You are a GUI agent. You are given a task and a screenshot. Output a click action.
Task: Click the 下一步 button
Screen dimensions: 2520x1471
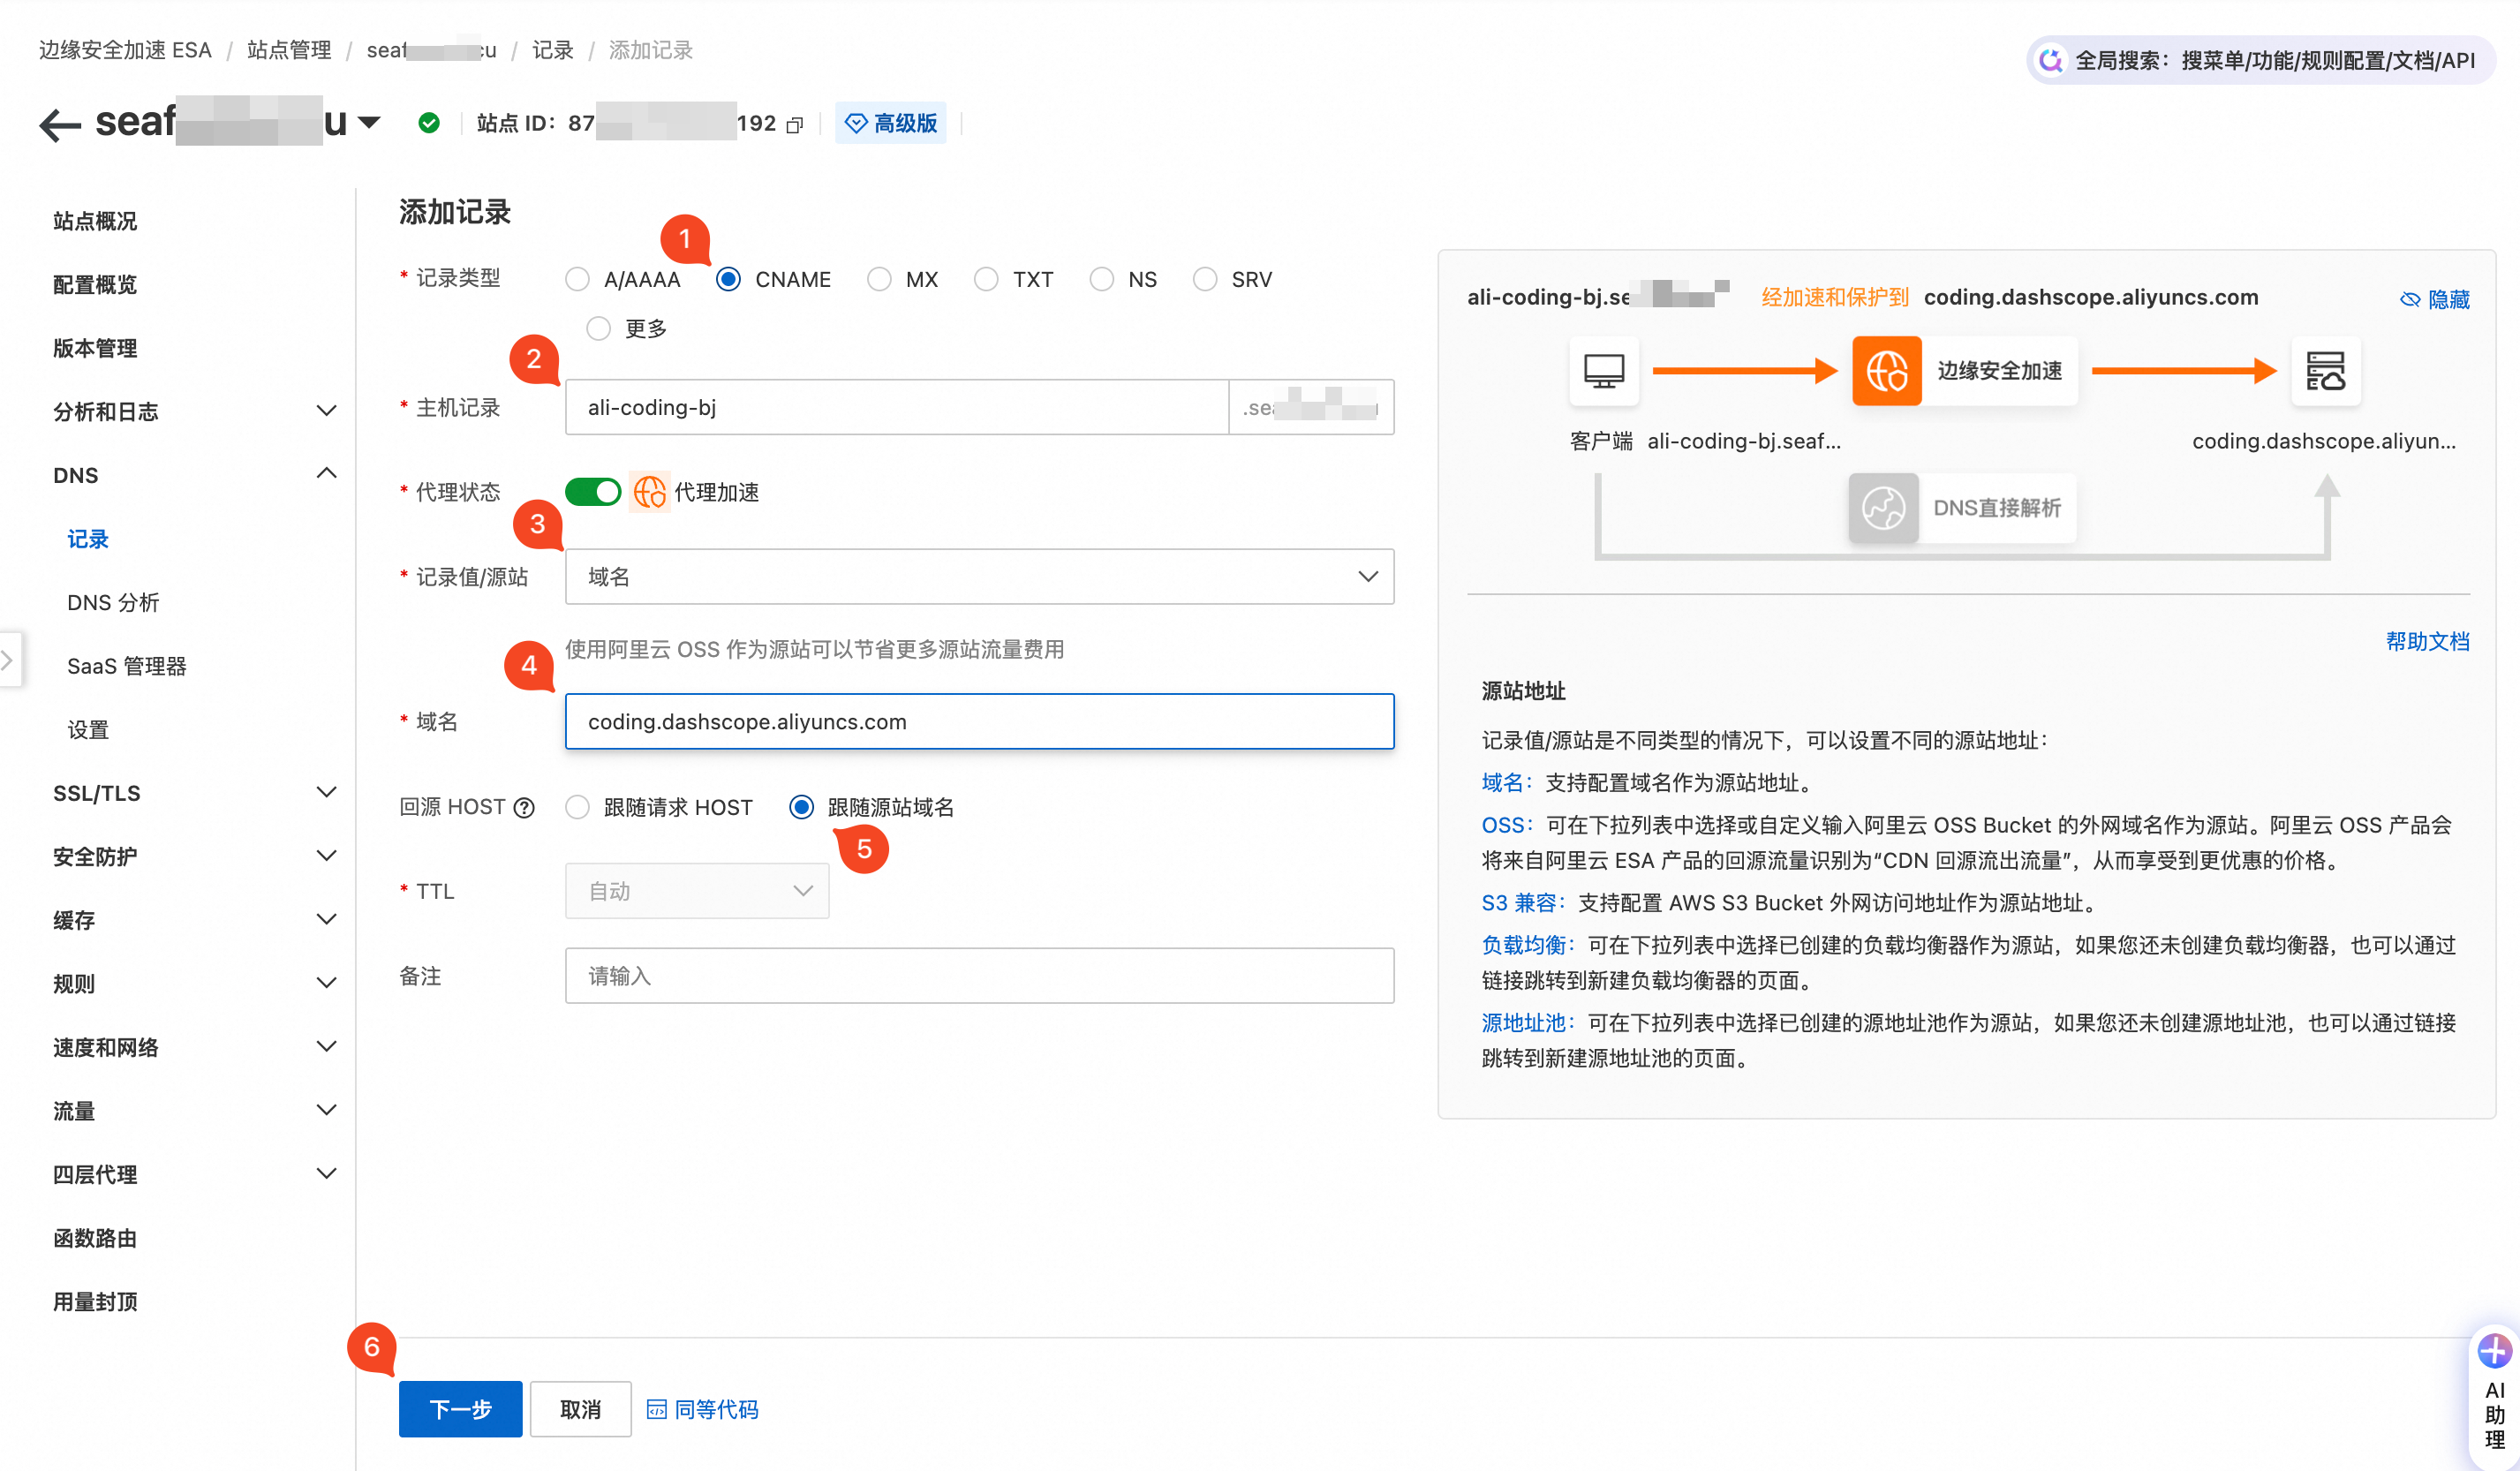pos(460,1409)
